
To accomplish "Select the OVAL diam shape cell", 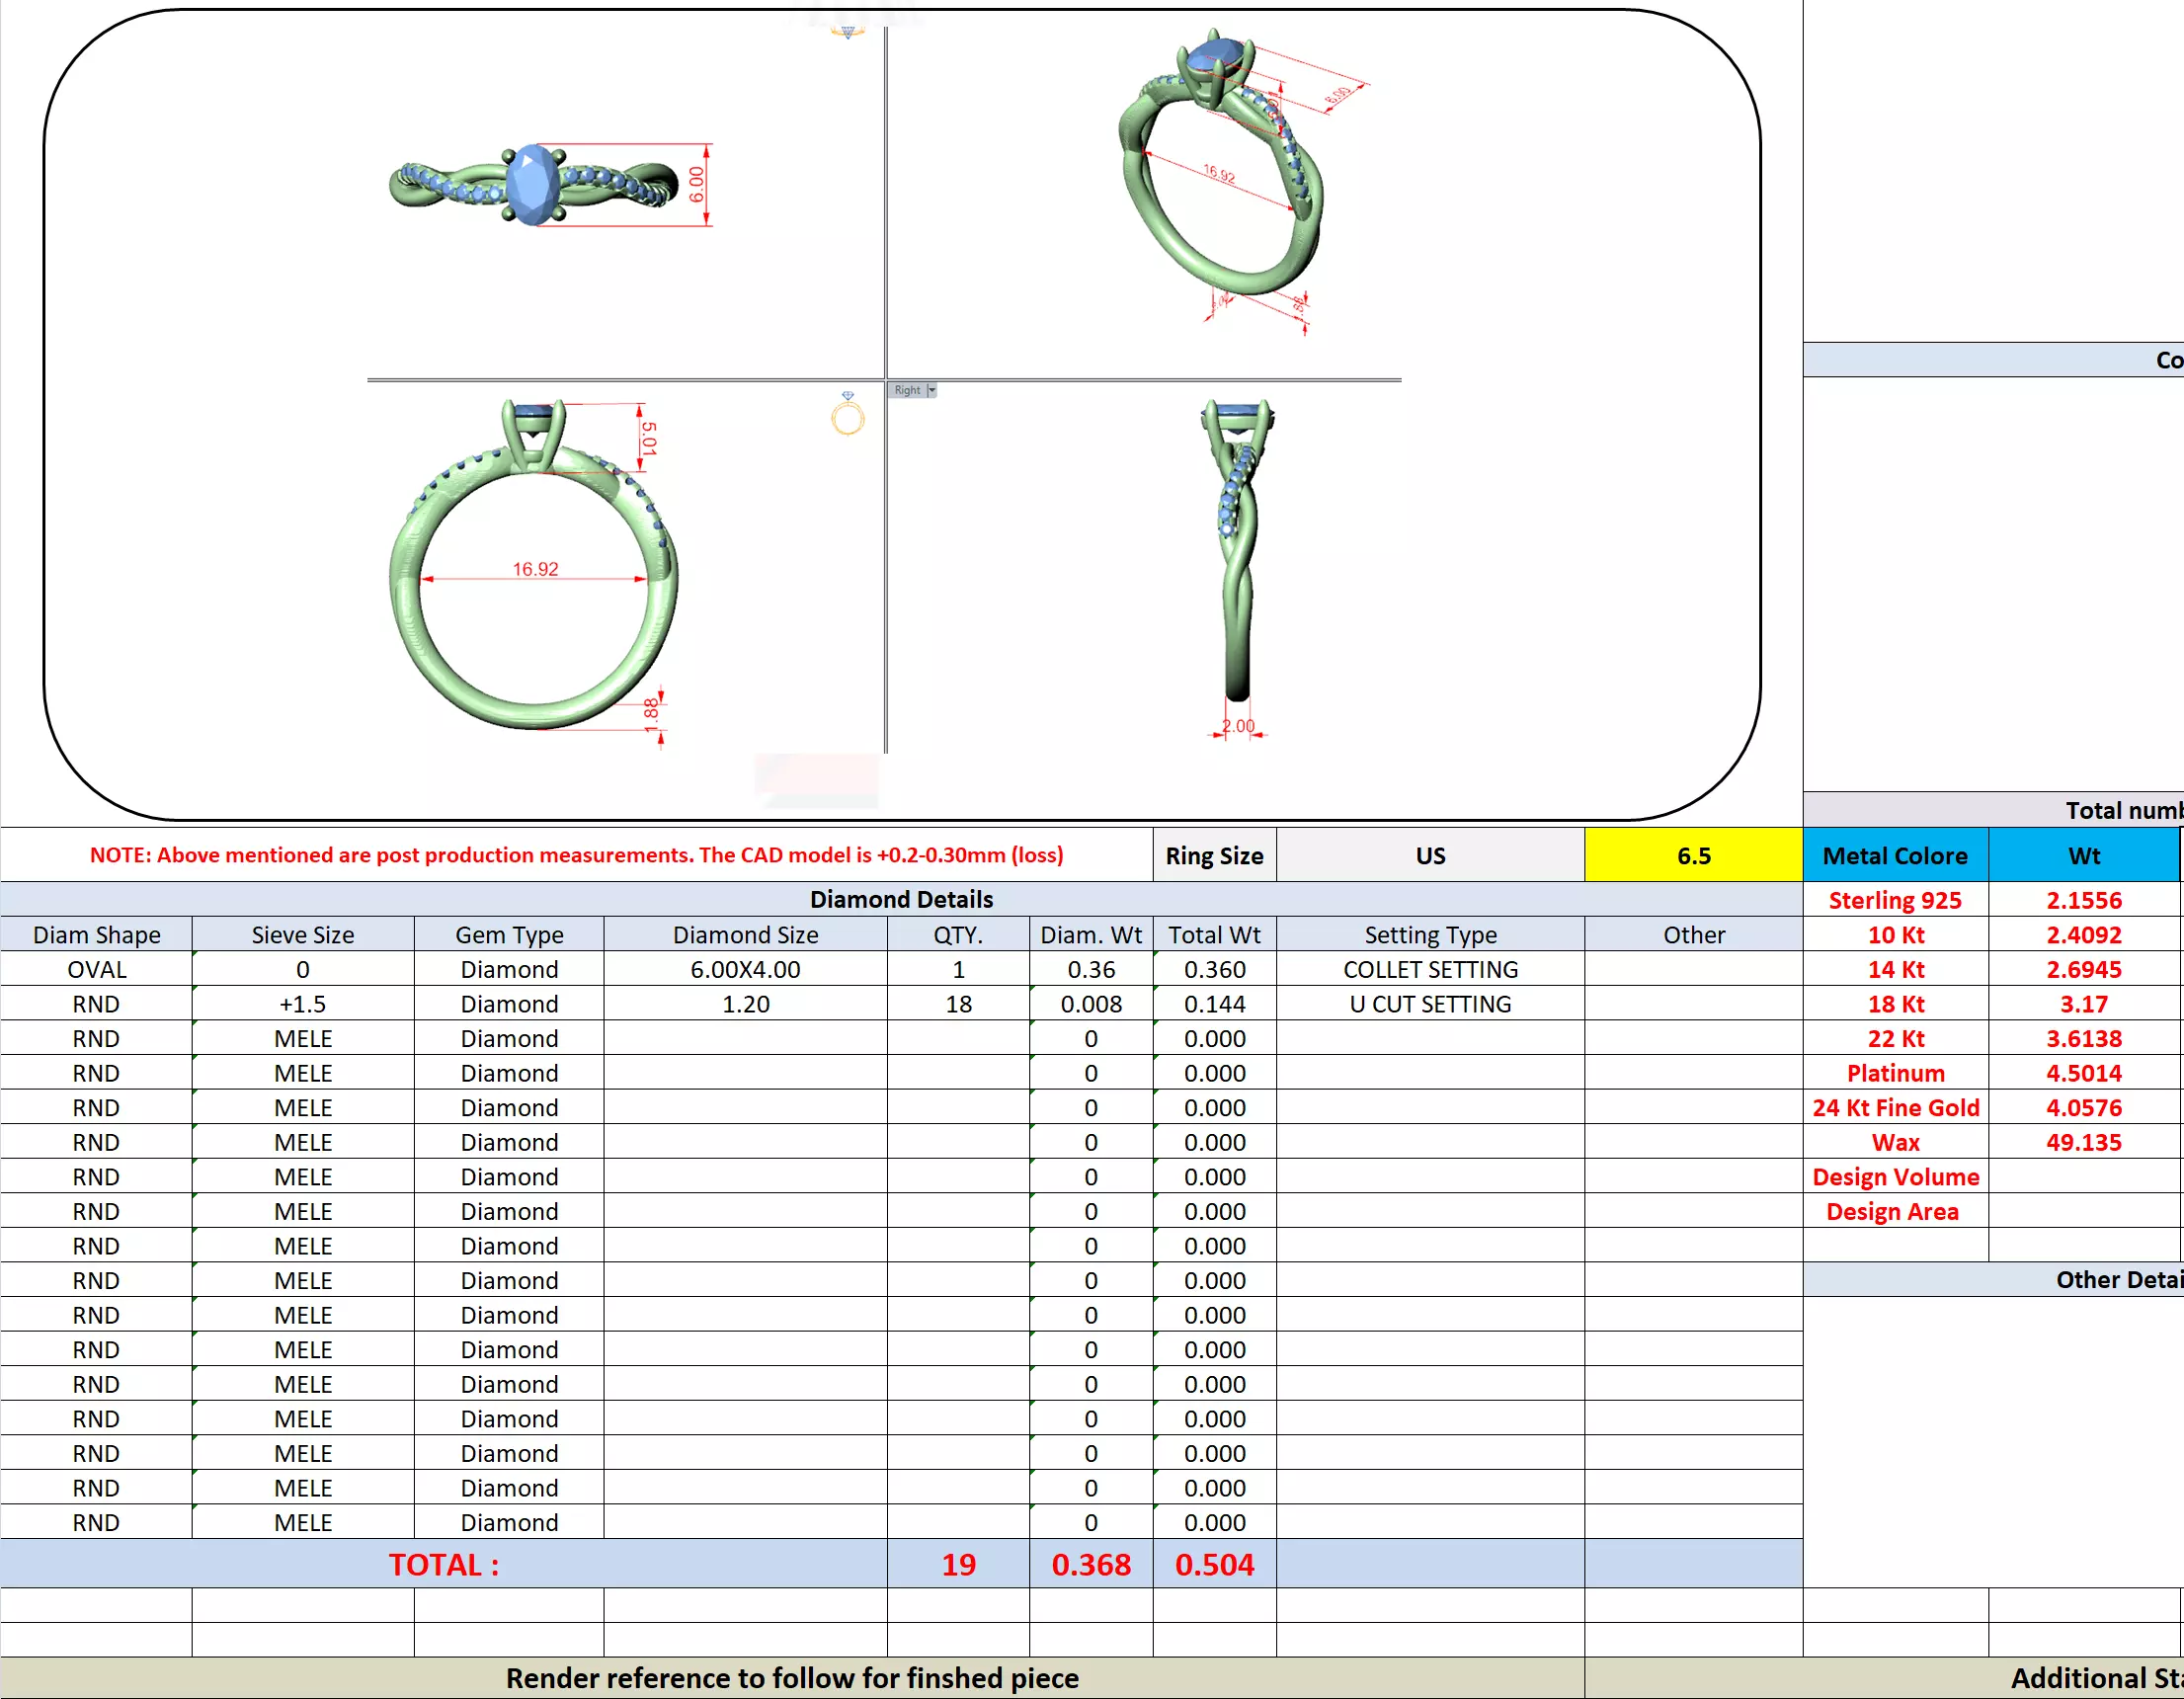I will 96,969.
